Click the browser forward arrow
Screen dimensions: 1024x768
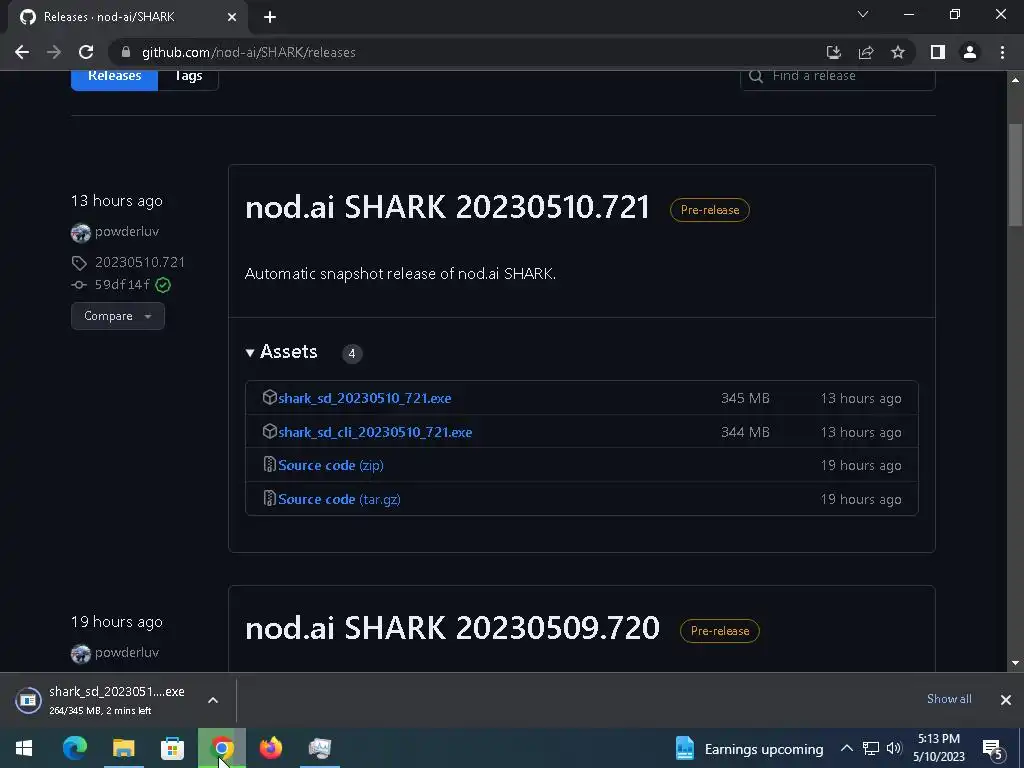point(54,52)
